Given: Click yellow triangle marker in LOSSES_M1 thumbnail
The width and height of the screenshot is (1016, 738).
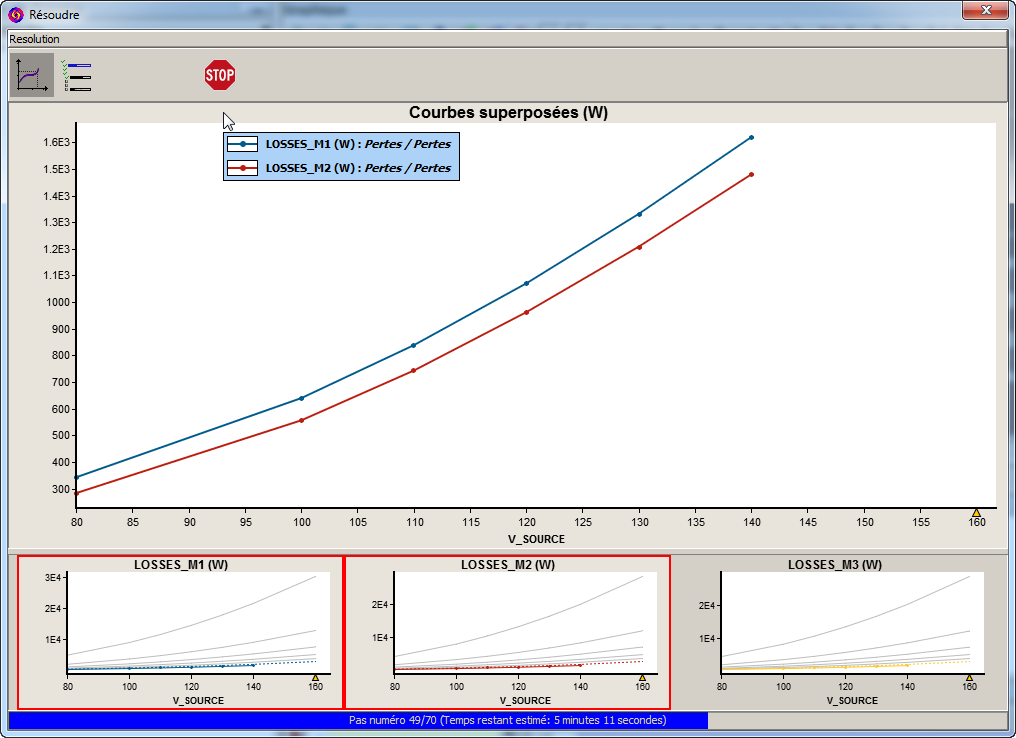Looking at the screenshot, I should tap(315, 677).
